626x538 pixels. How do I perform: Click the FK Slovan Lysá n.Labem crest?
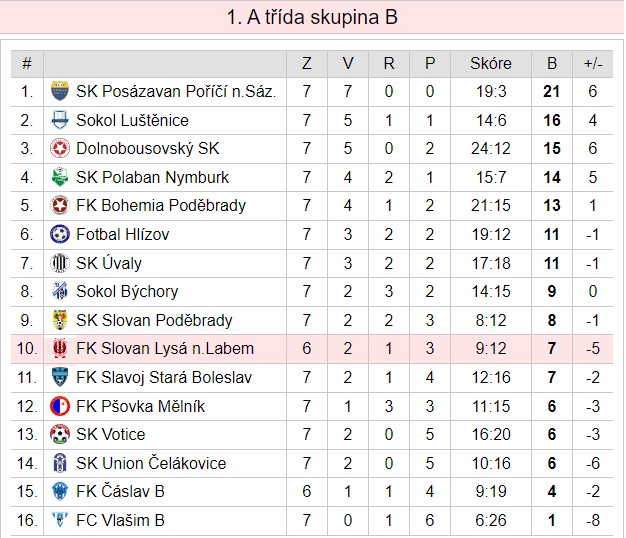[60, 348]
